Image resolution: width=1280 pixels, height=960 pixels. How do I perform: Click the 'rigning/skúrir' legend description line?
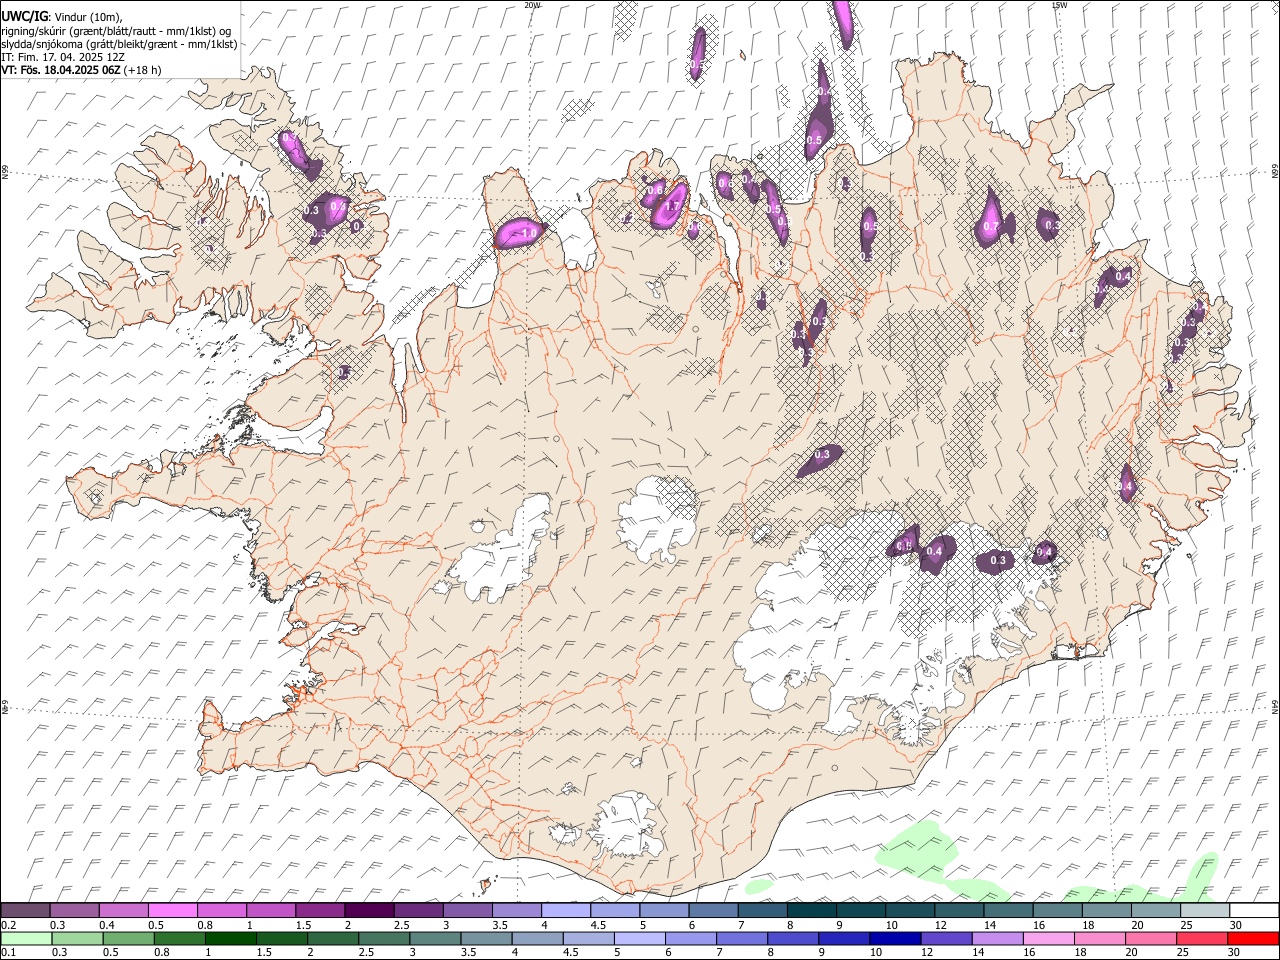[116, 30]
